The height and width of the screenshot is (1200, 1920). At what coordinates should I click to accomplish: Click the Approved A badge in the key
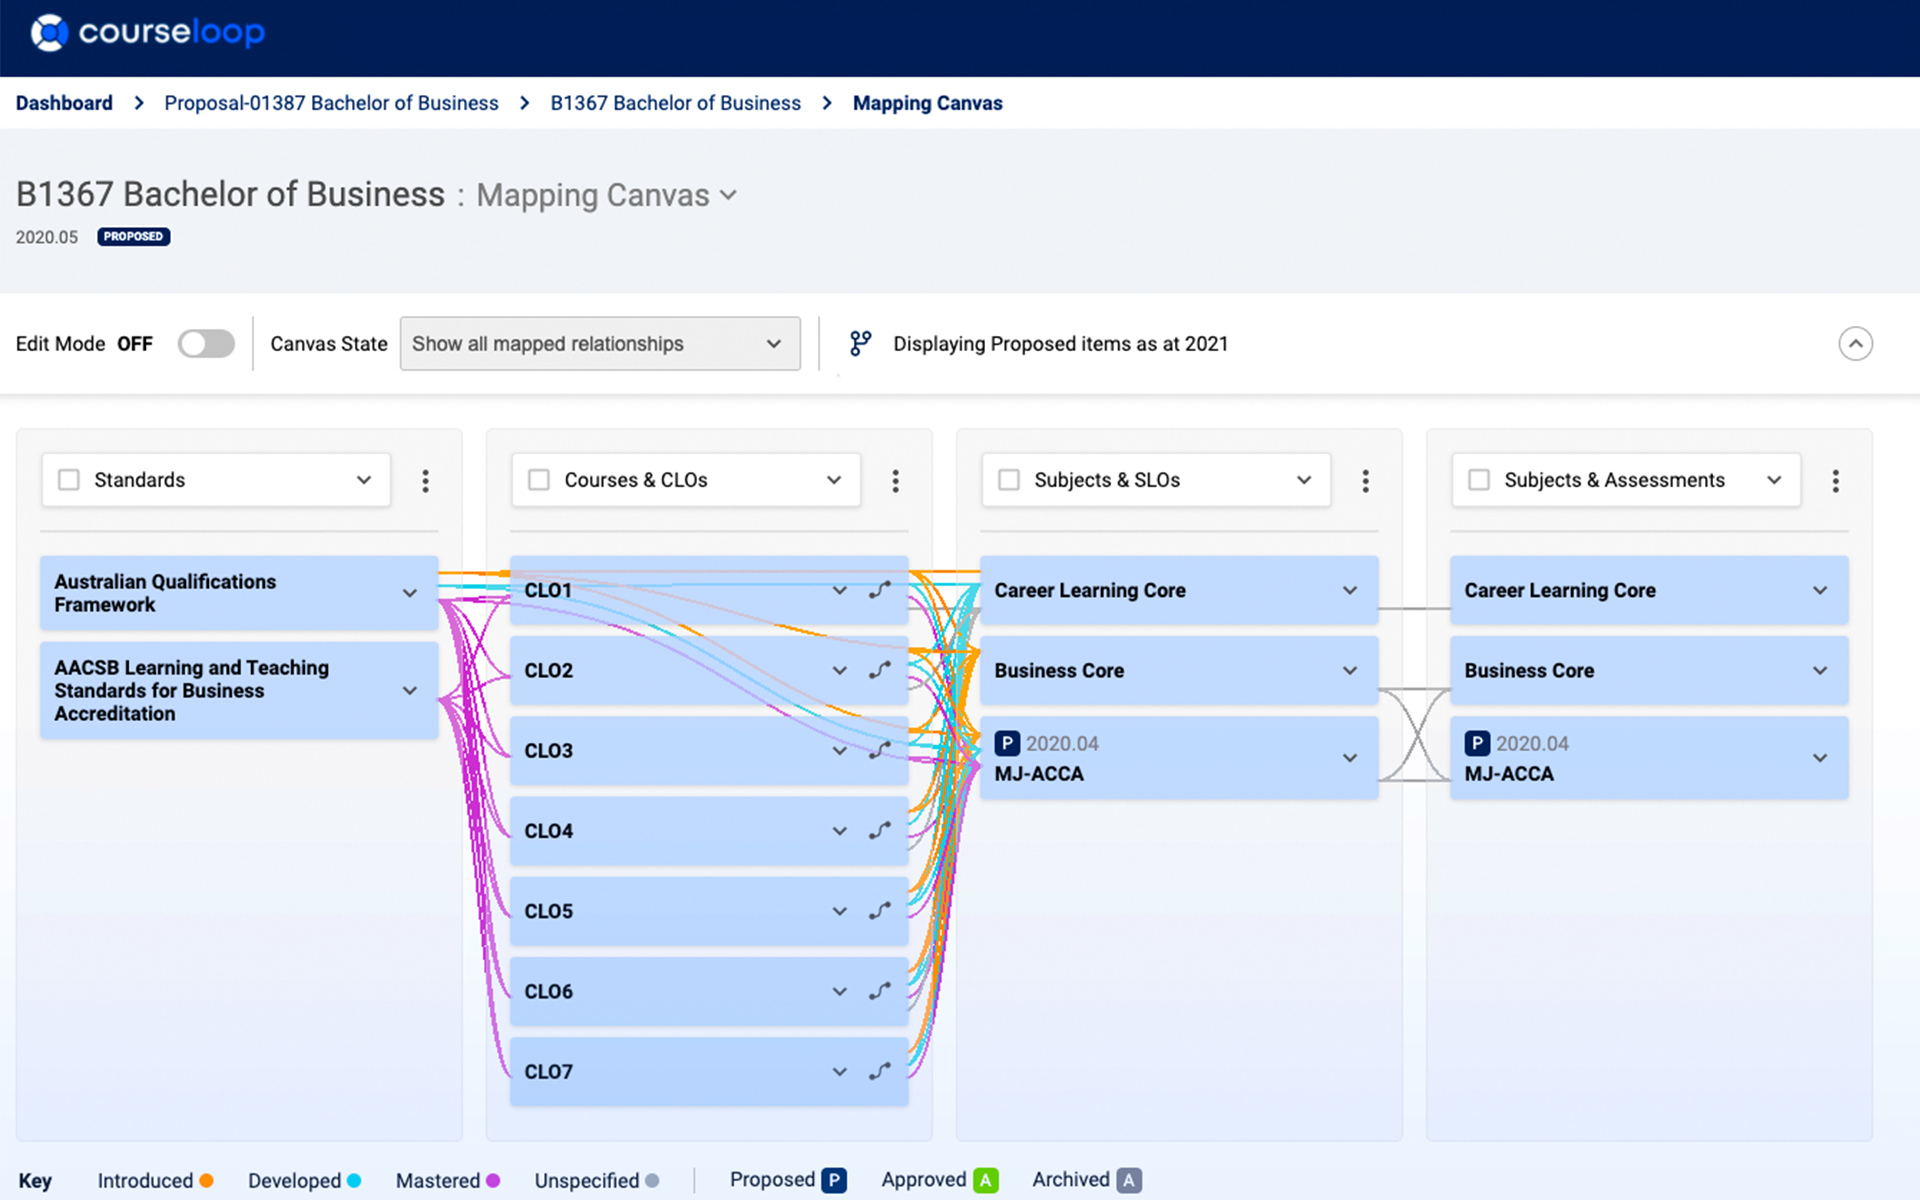point(986,1180)
